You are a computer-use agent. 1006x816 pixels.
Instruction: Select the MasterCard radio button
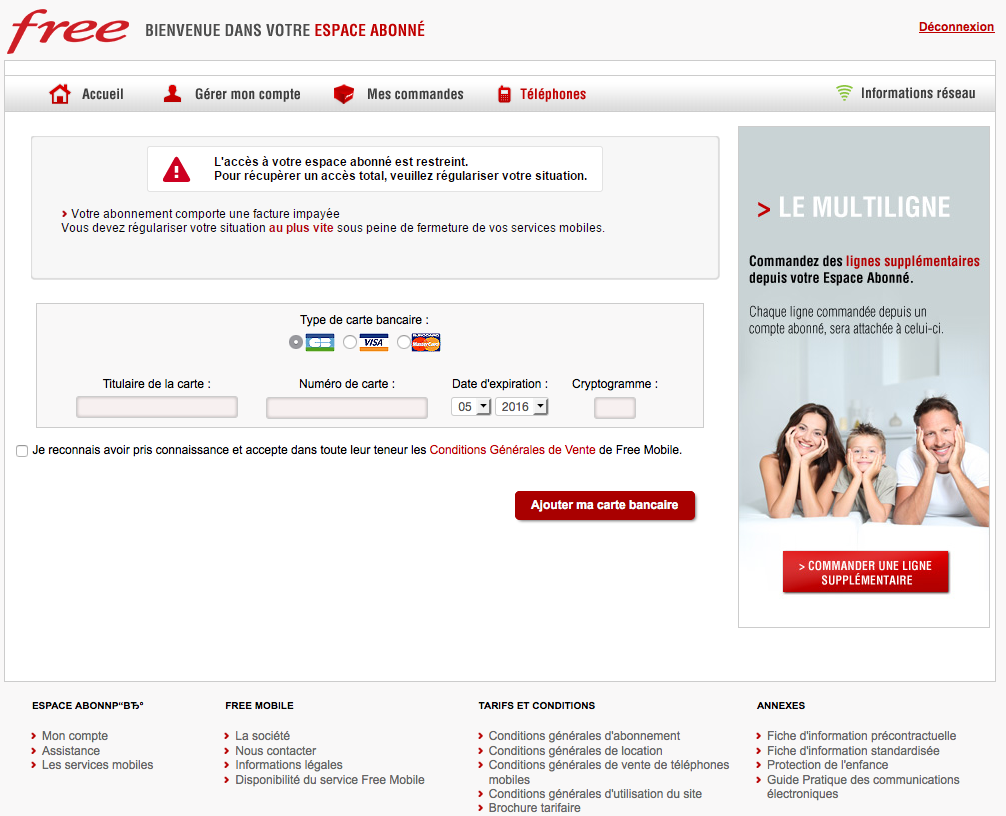pyautogui.click(x=403, y=343)
